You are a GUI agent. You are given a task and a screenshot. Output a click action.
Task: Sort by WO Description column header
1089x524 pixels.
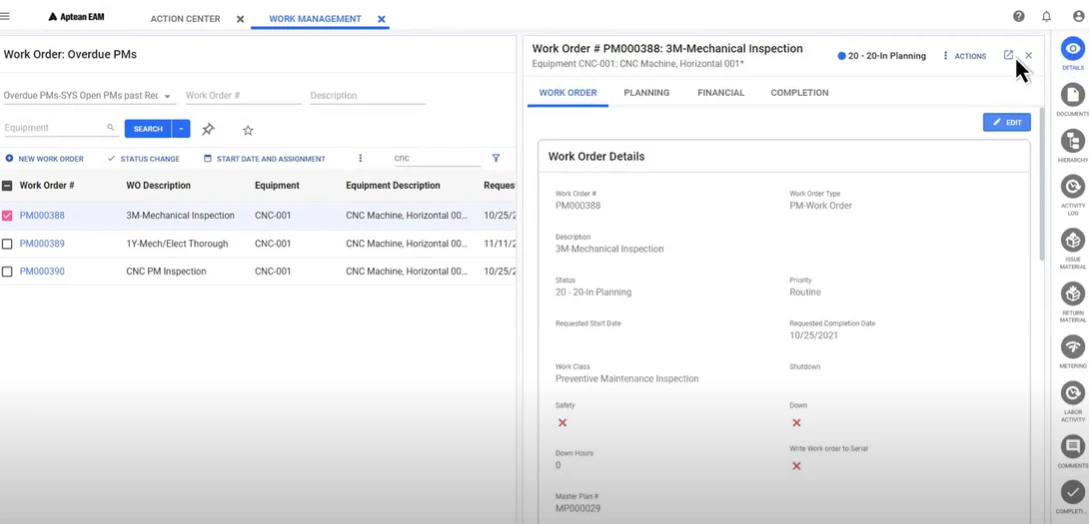[x=158, y=186]
